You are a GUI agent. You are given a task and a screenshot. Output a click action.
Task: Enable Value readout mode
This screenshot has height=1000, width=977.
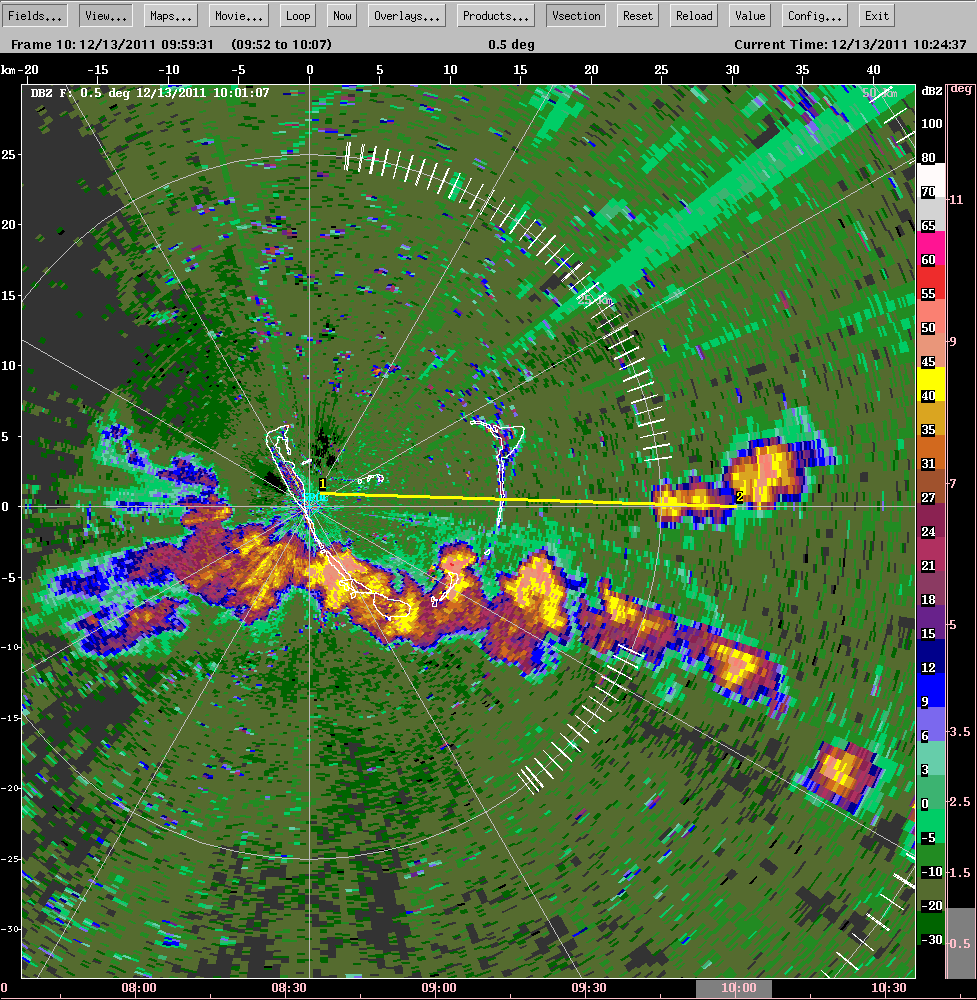(749, 15)
